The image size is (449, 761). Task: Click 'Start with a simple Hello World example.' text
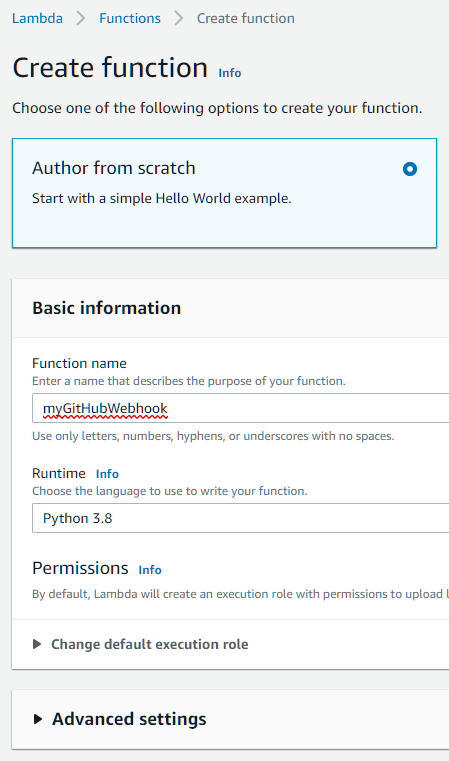point(162,199)
